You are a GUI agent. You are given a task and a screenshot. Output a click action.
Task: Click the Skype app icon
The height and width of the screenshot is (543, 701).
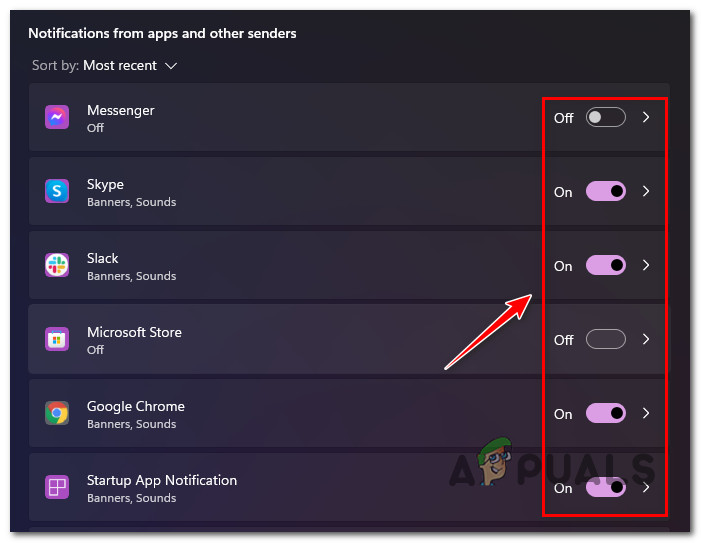click(57, 192)
